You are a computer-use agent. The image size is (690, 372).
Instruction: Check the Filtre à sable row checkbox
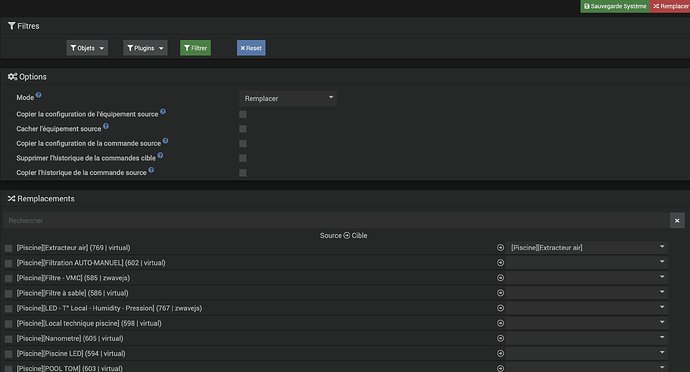pyautogui.click(x=8, y=294)
